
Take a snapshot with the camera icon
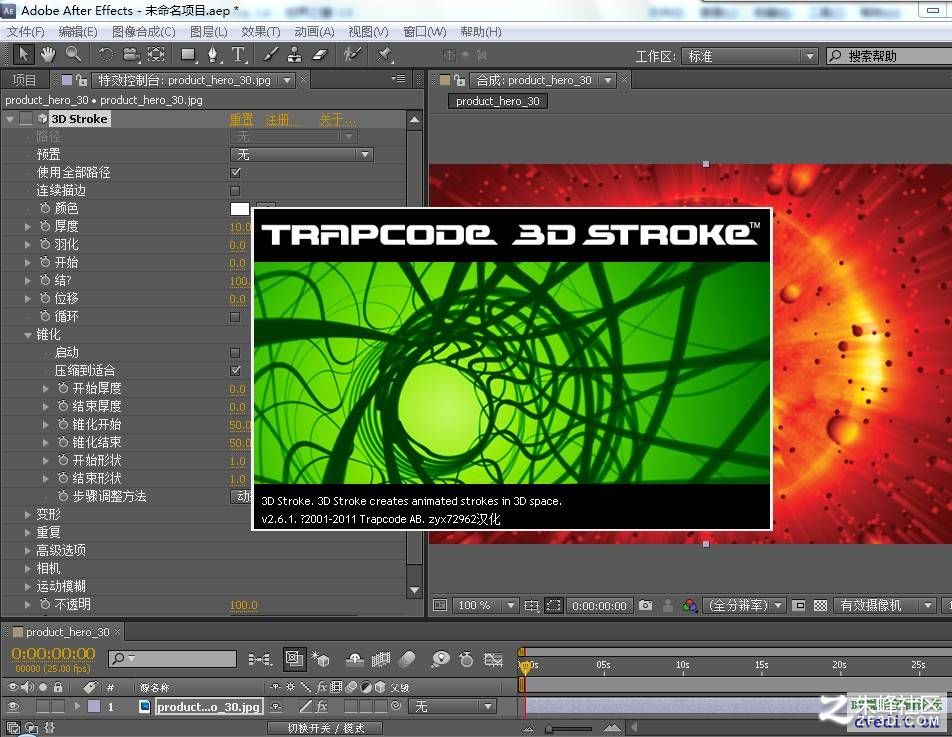(645, 605)
